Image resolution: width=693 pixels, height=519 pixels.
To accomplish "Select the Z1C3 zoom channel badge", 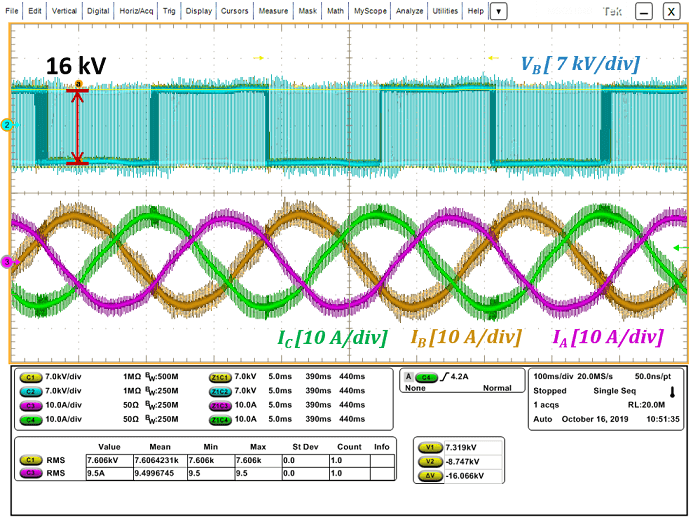I will pos(220,404).
